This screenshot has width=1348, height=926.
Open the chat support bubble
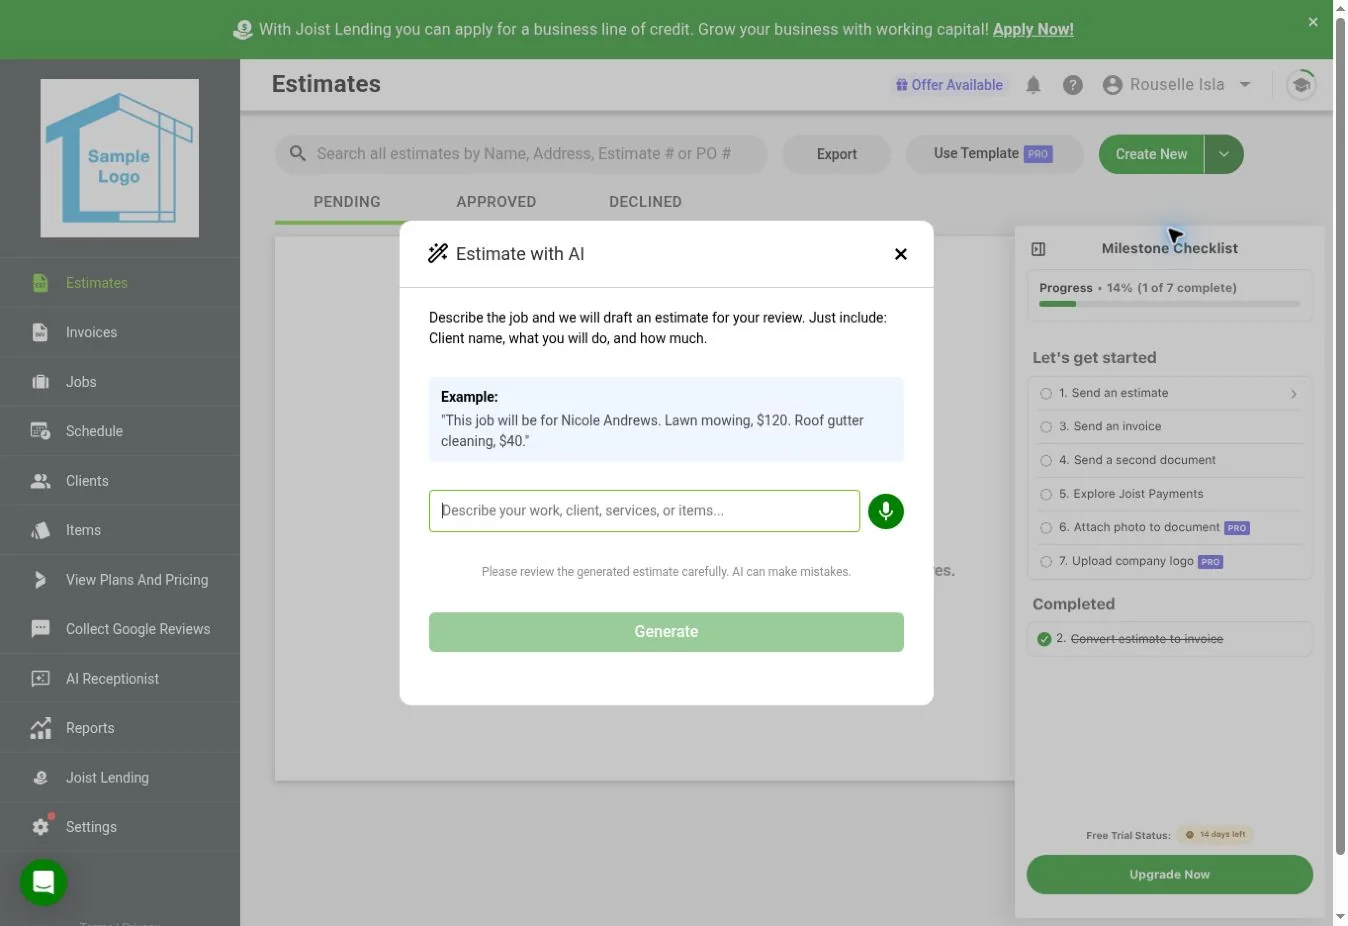point(43,882)
